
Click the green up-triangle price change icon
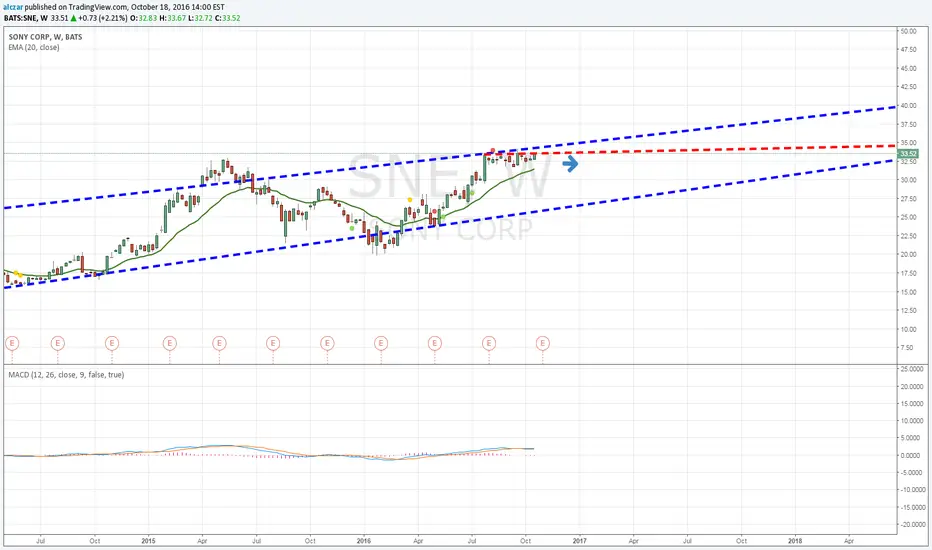pos(73,18)
